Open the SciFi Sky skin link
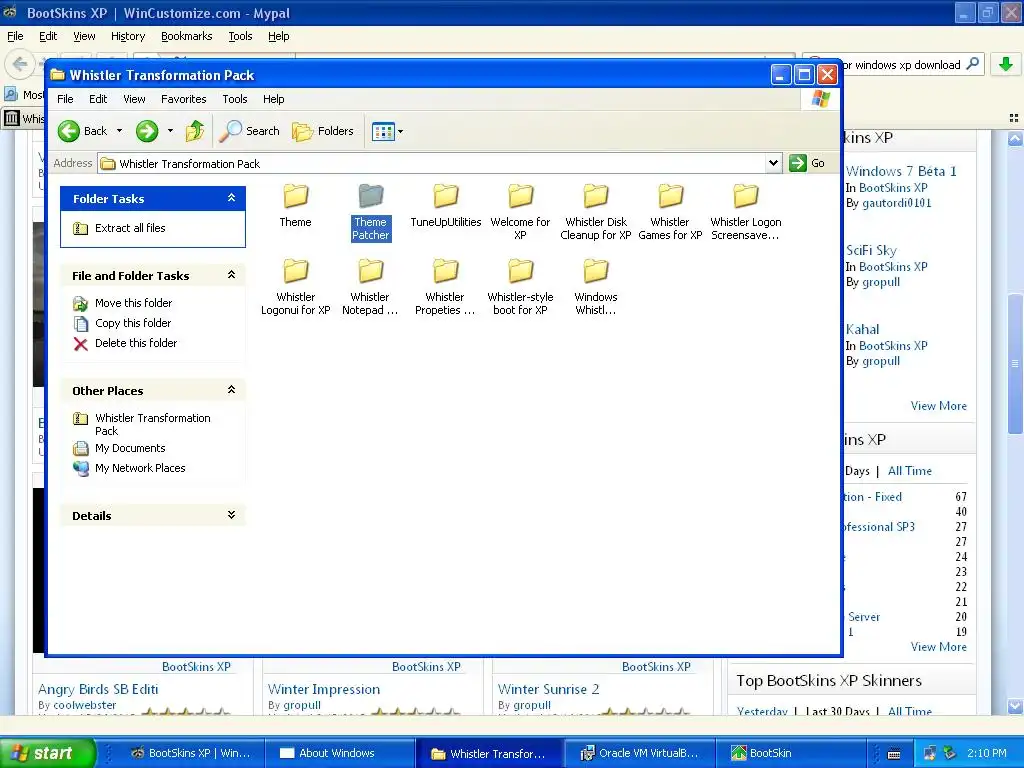 coord(871,250)
